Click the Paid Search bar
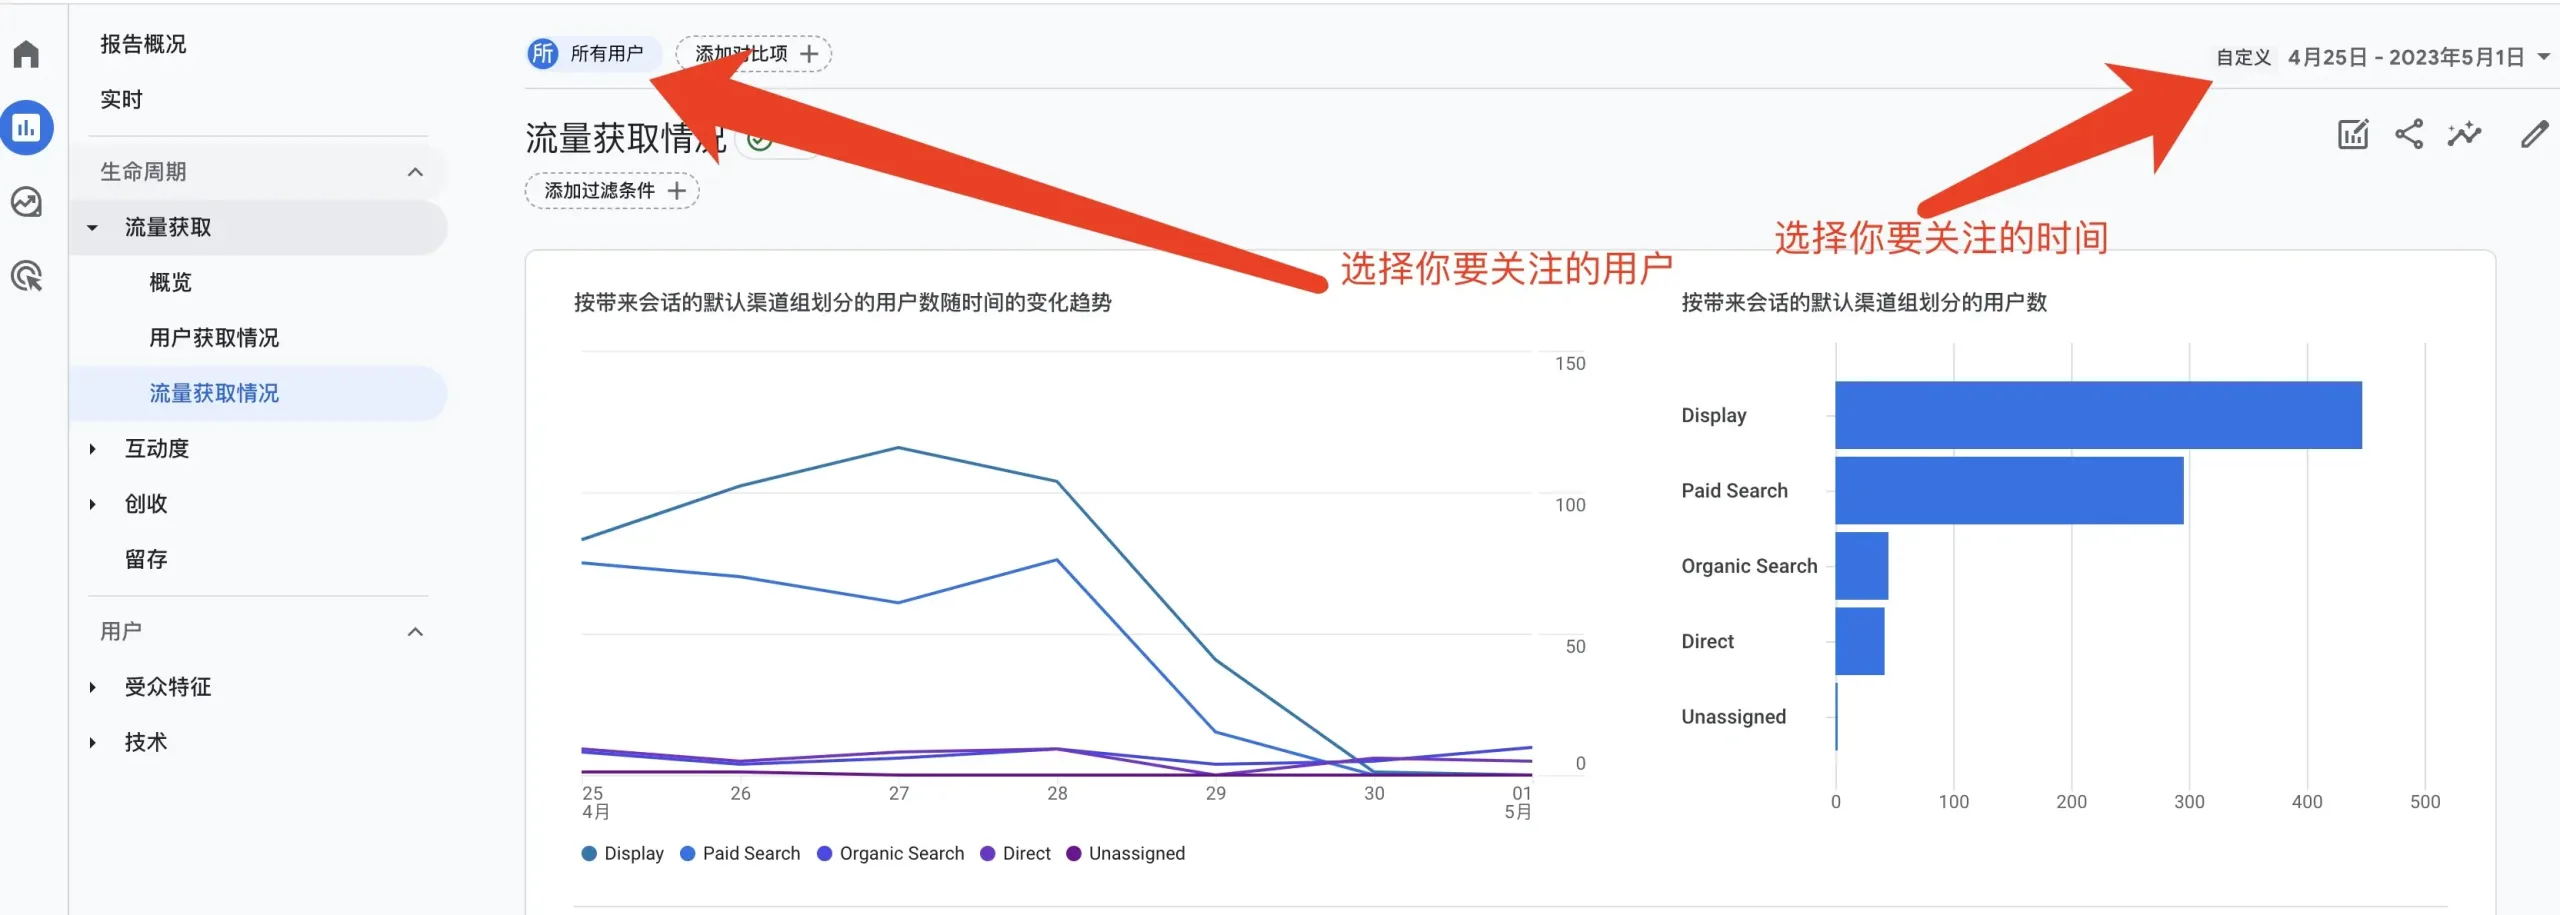This screenshot has height=915, width=2560. [2009, 491]
